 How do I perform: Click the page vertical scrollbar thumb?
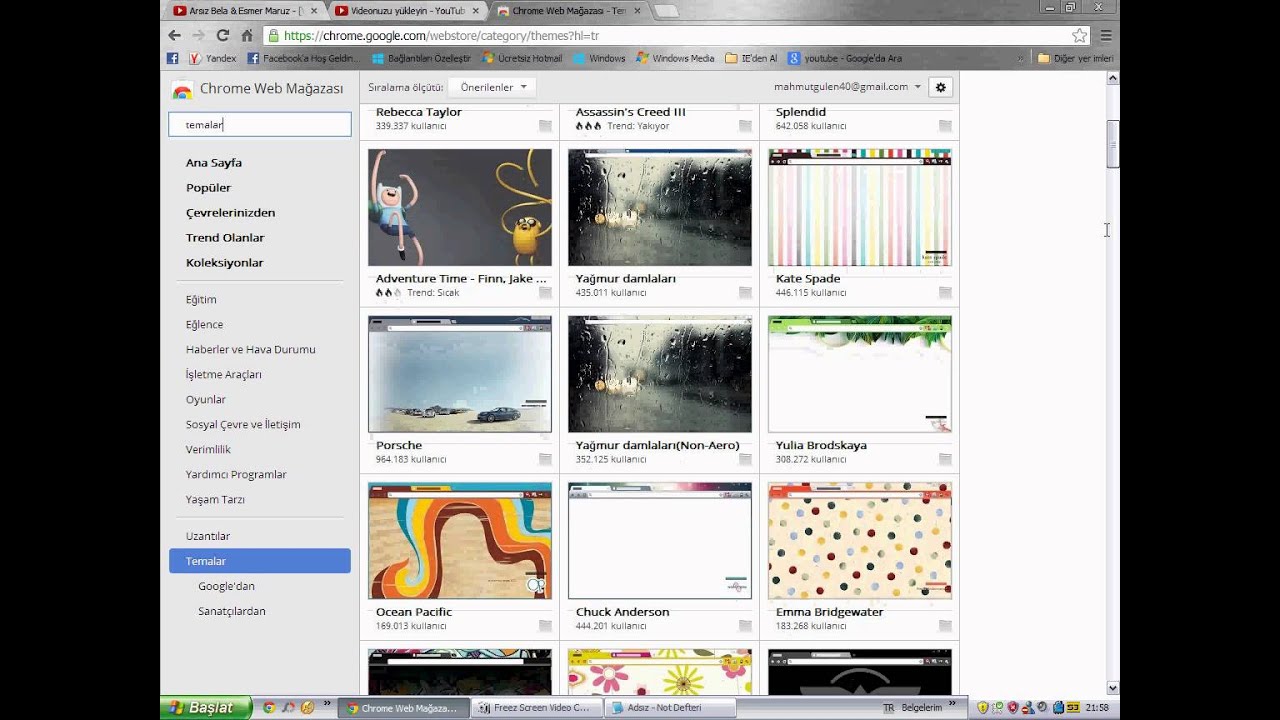coord(1113,144)
